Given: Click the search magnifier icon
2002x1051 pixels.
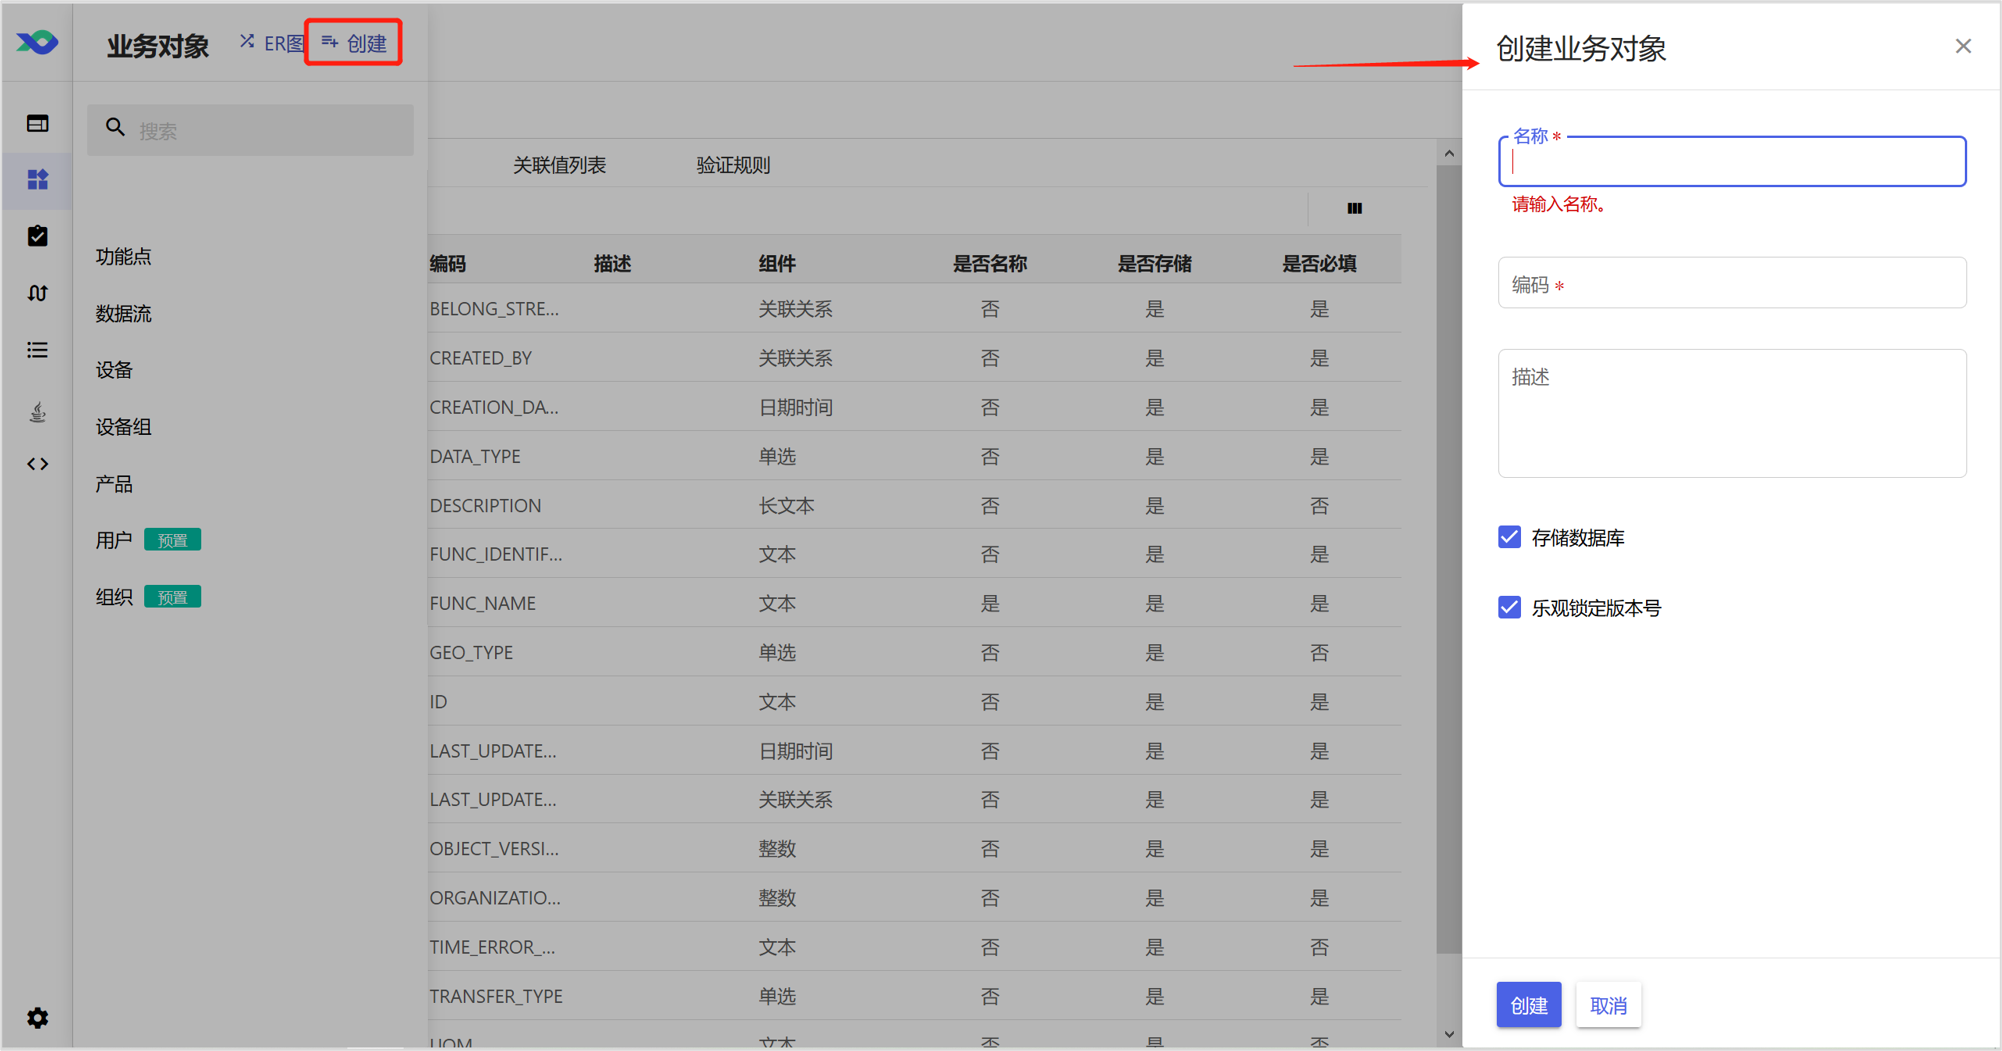Looking at the screenshot, I should [x=115, y=128].
